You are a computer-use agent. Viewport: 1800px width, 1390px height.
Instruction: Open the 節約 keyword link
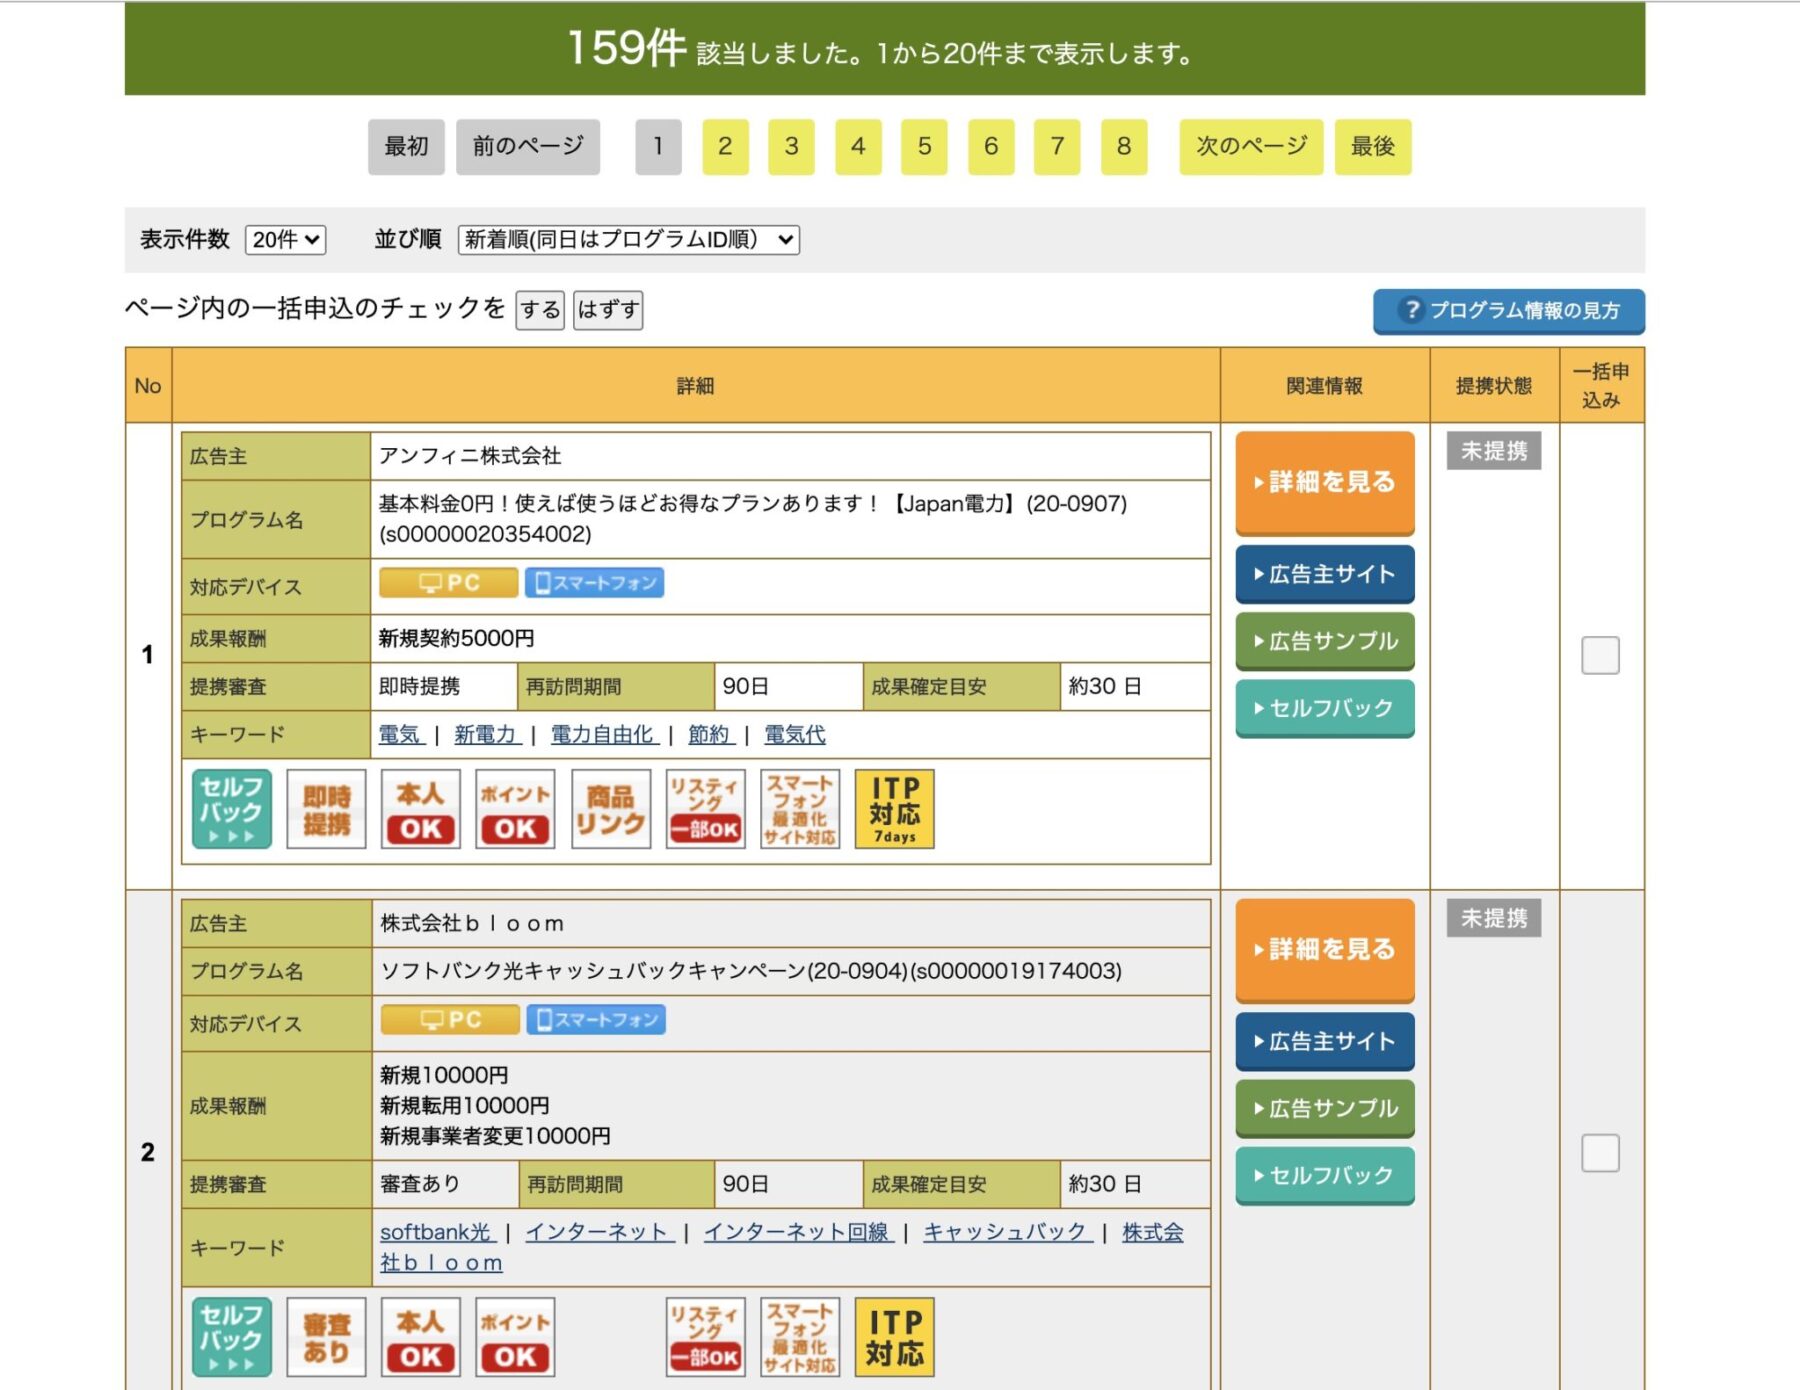click(x=711, y=735)
